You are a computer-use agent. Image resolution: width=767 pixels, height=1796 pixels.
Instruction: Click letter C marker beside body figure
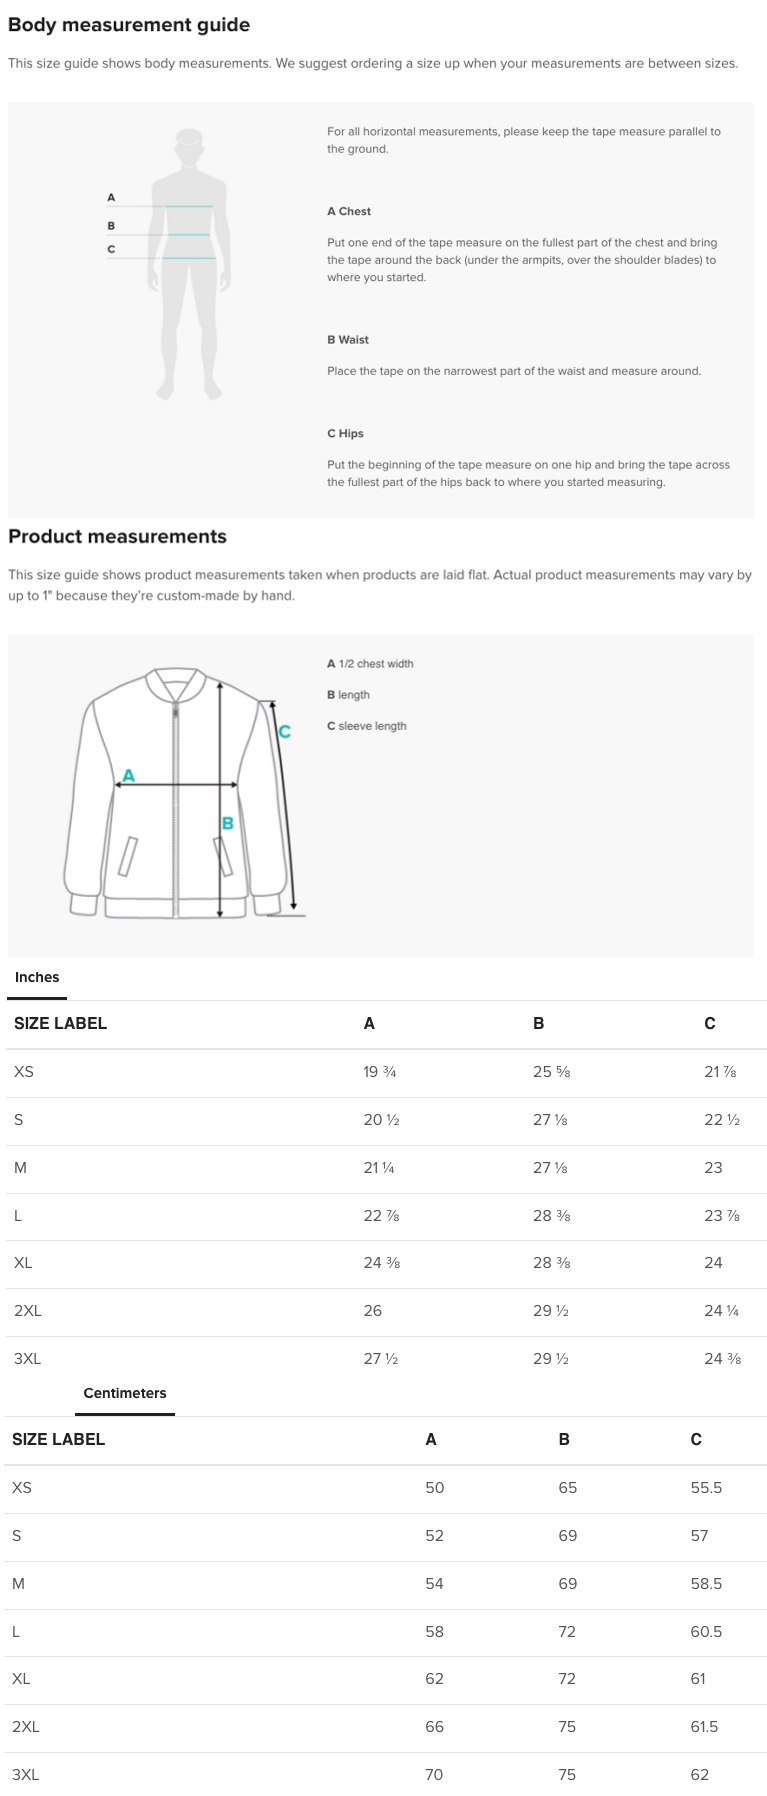tap(111, 249)
